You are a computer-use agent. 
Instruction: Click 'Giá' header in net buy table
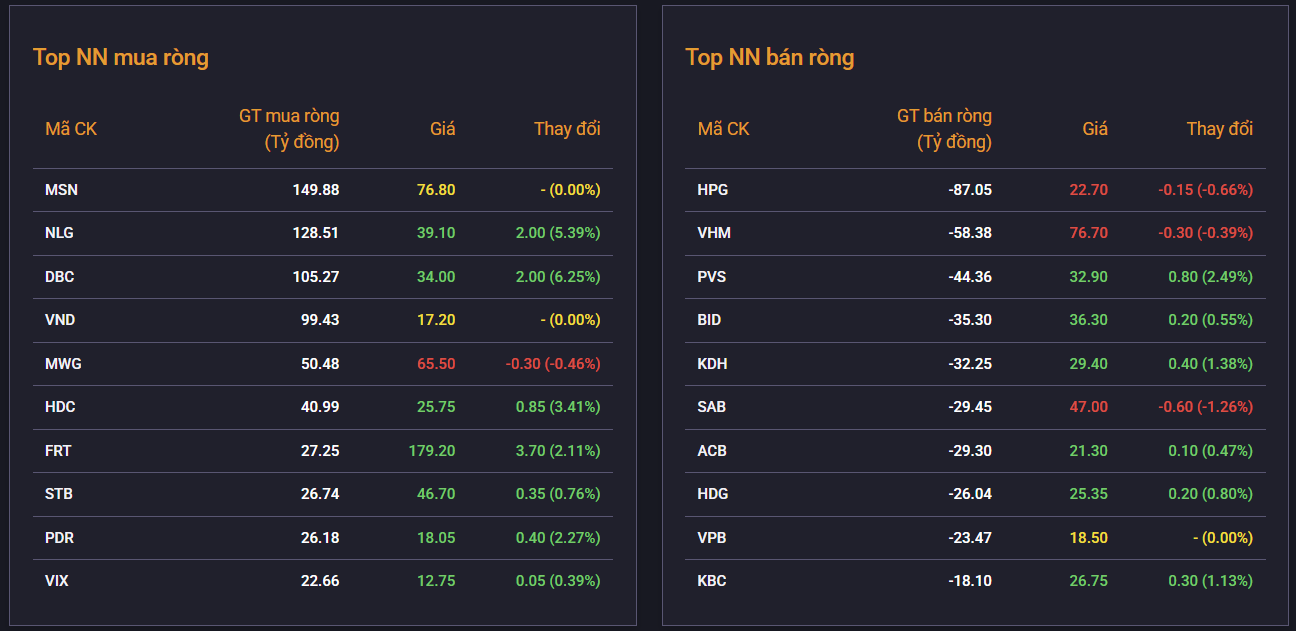443,129
